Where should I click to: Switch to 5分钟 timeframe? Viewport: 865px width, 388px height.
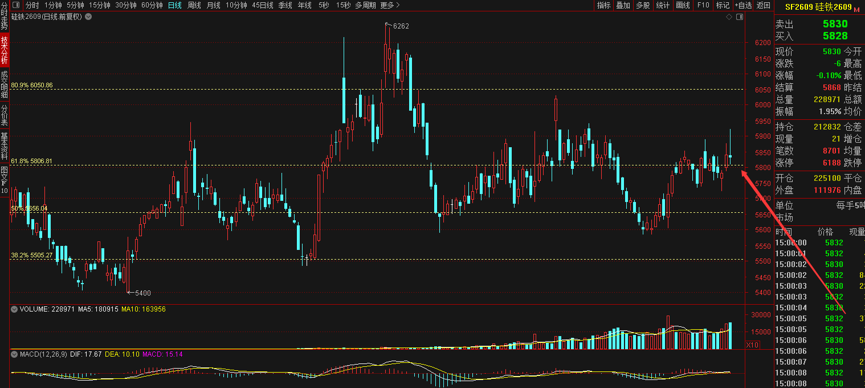pos(76,6)
